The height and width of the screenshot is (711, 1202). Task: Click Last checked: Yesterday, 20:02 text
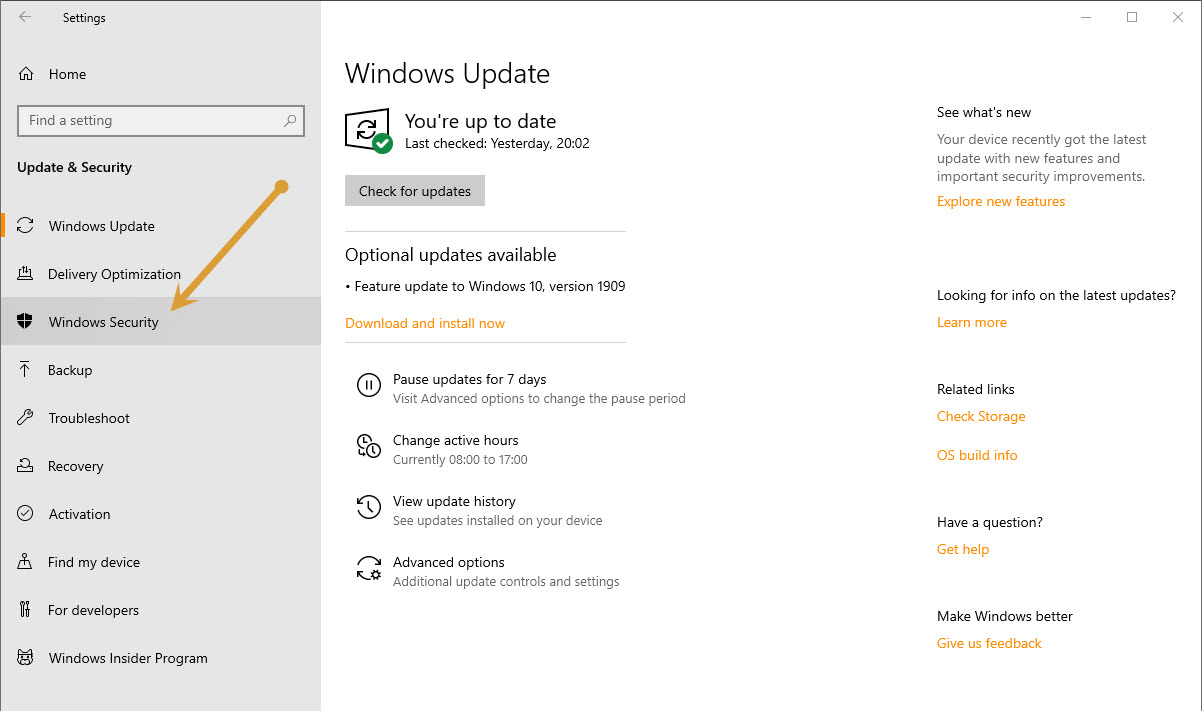click(x=497, y=143)
